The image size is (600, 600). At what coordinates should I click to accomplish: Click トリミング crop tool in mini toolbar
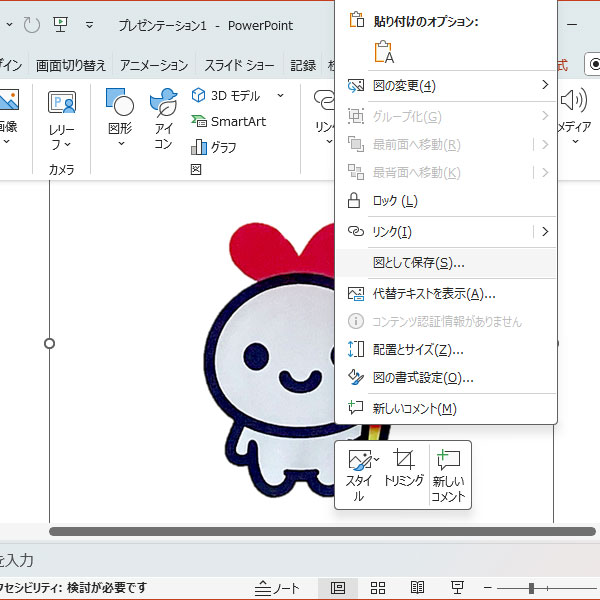point(404,469)
